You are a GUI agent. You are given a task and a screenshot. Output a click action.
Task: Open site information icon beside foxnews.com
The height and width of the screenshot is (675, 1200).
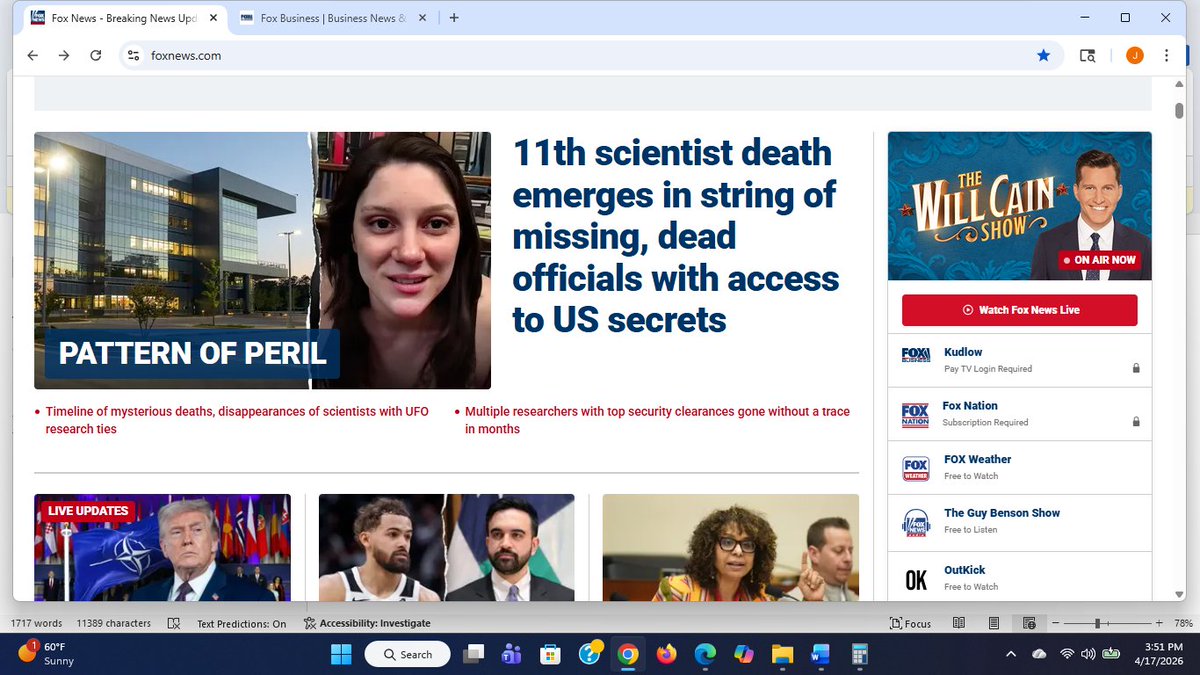(134, 56)
